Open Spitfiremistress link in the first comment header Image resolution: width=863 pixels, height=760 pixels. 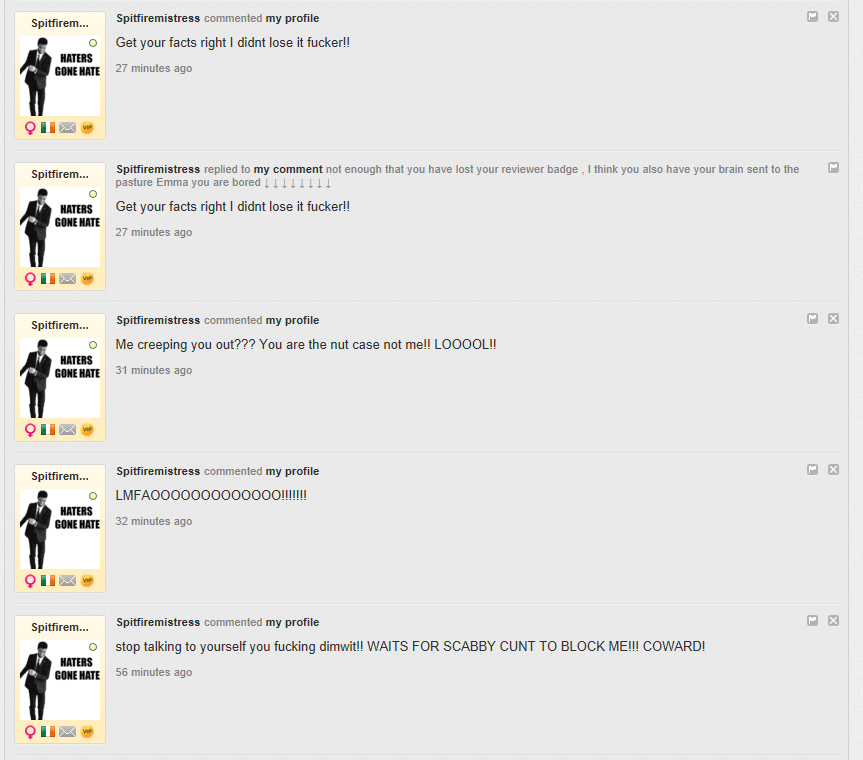point(158,18)
